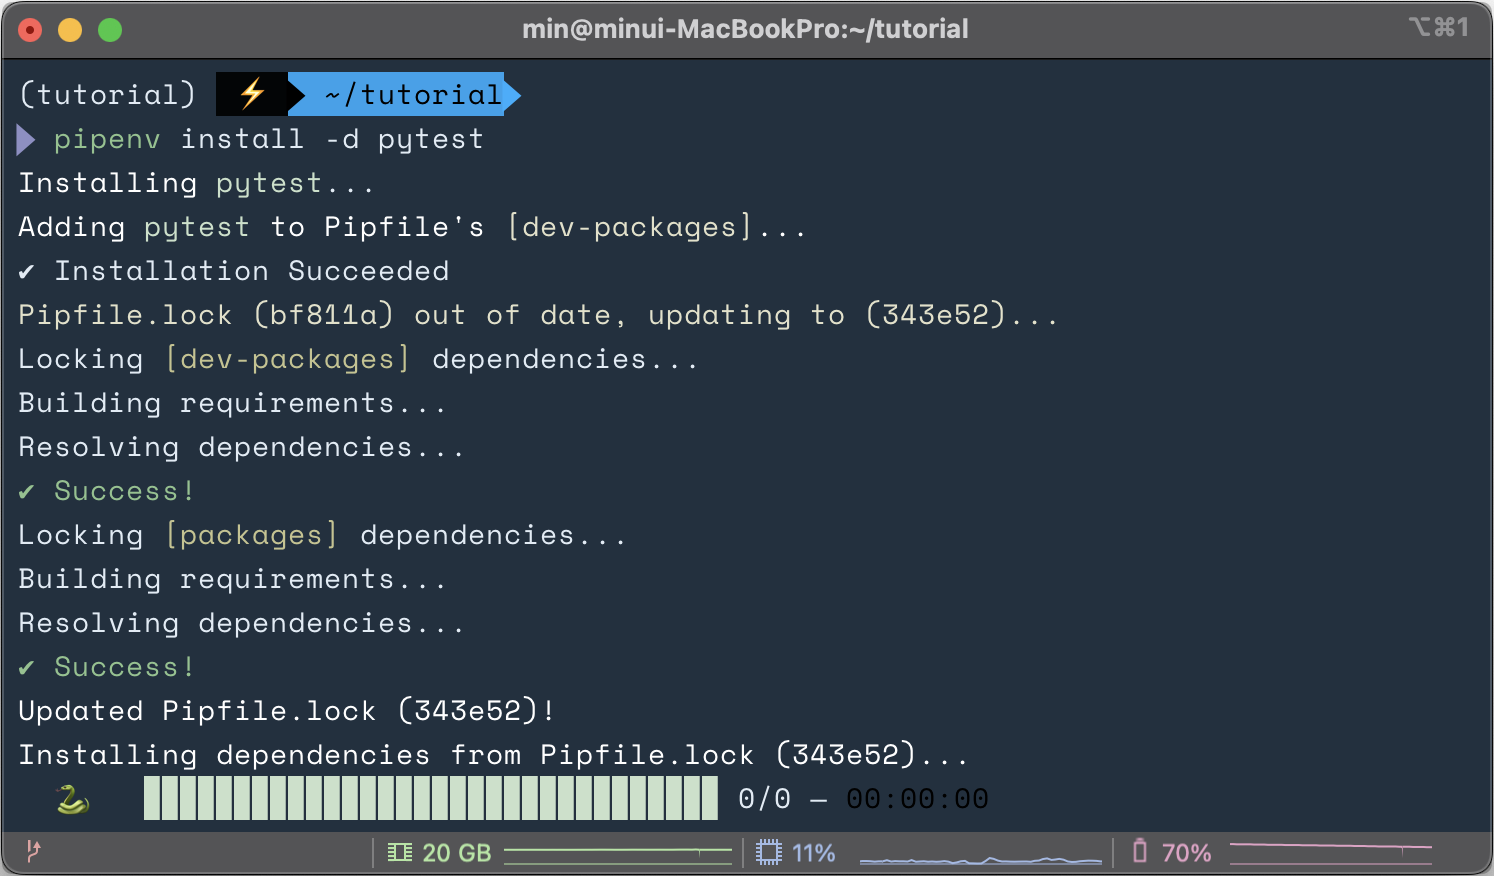Screen dimensions: 1494x876
Task: Click the arrow chevron after the tutorial path
Action: tap(512, 93)
